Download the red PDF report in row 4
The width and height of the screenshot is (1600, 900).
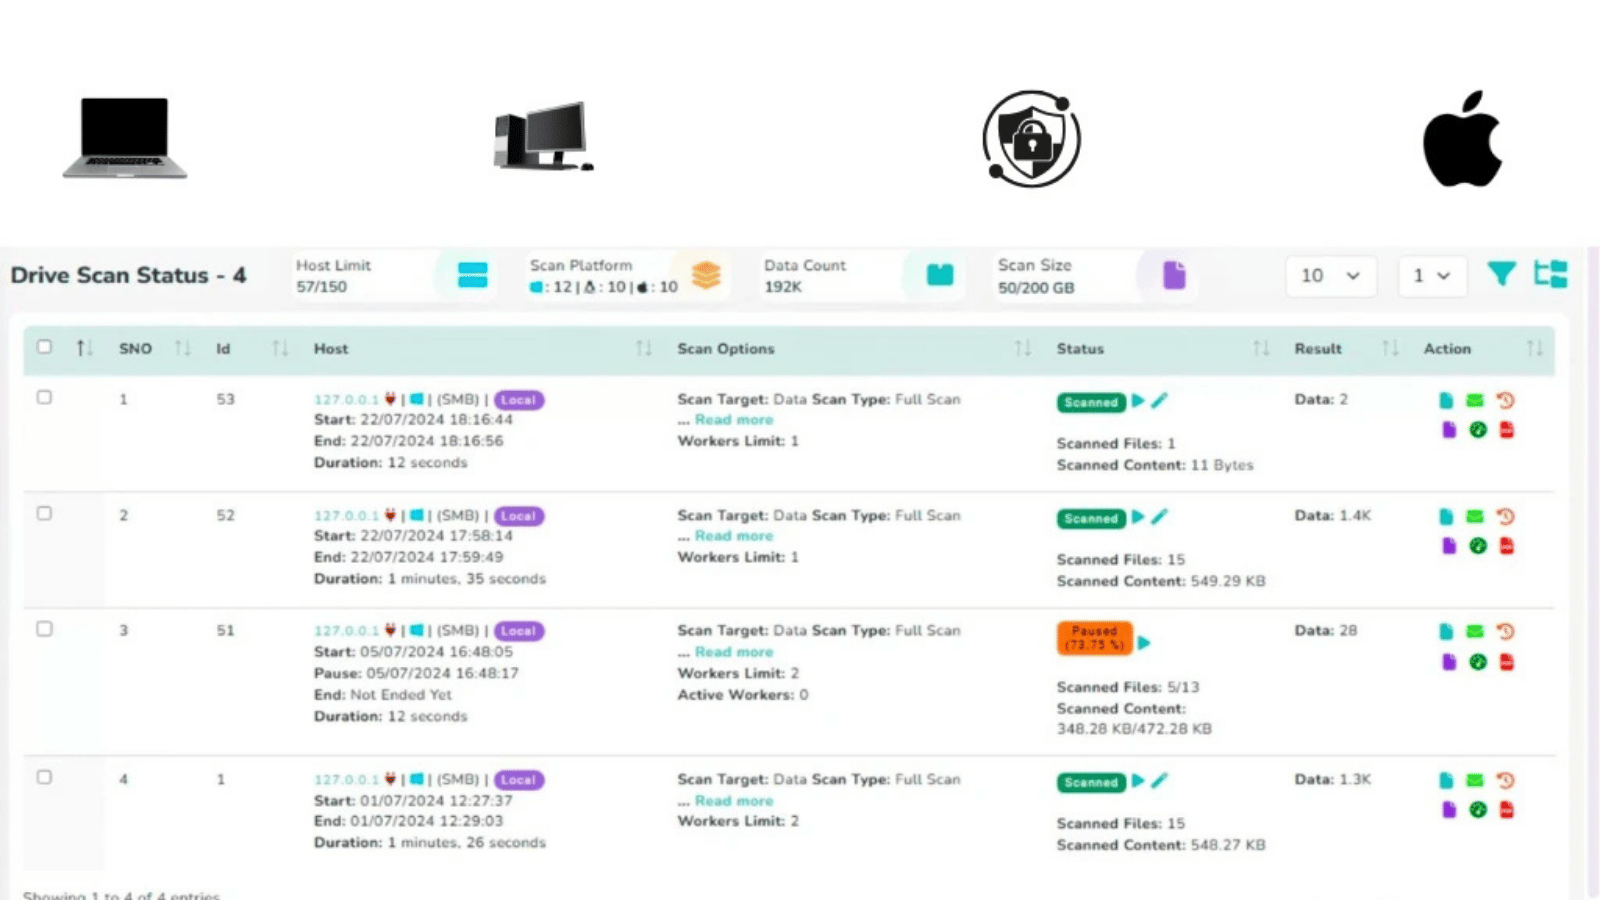tap(1506, 809)
